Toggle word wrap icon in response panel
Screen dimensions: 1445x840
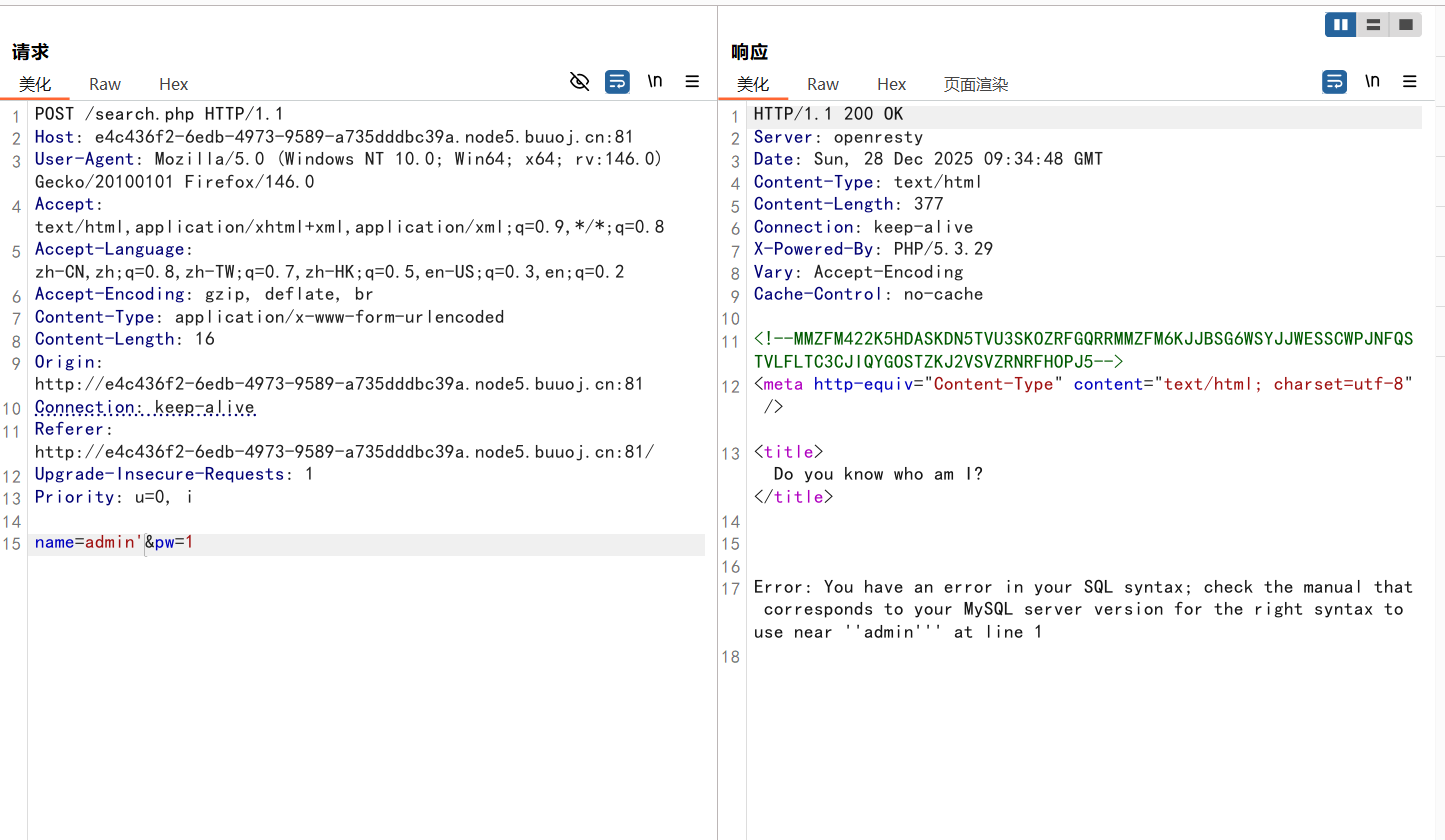(1334, 82)
